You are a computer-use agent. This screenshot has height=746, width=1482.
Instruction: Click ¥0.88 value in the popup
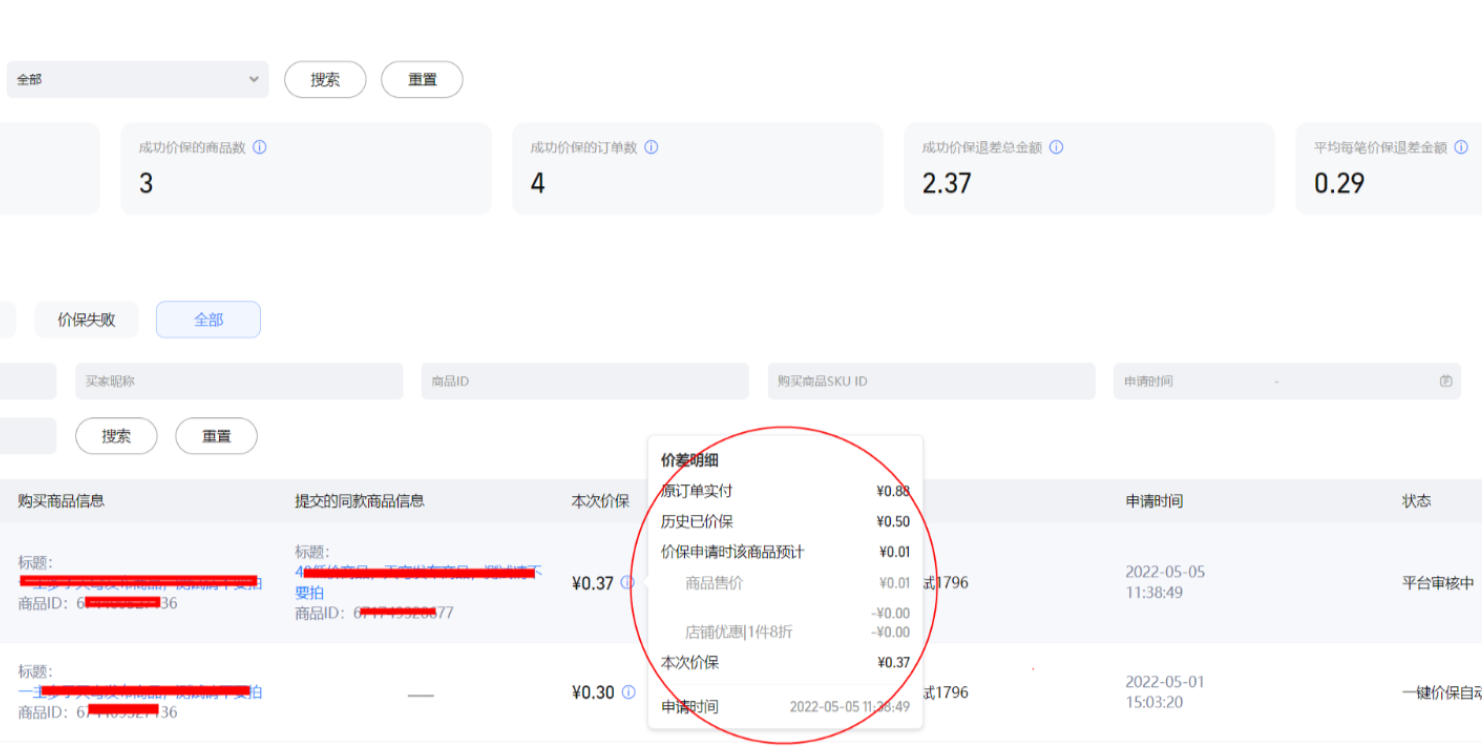893,491
